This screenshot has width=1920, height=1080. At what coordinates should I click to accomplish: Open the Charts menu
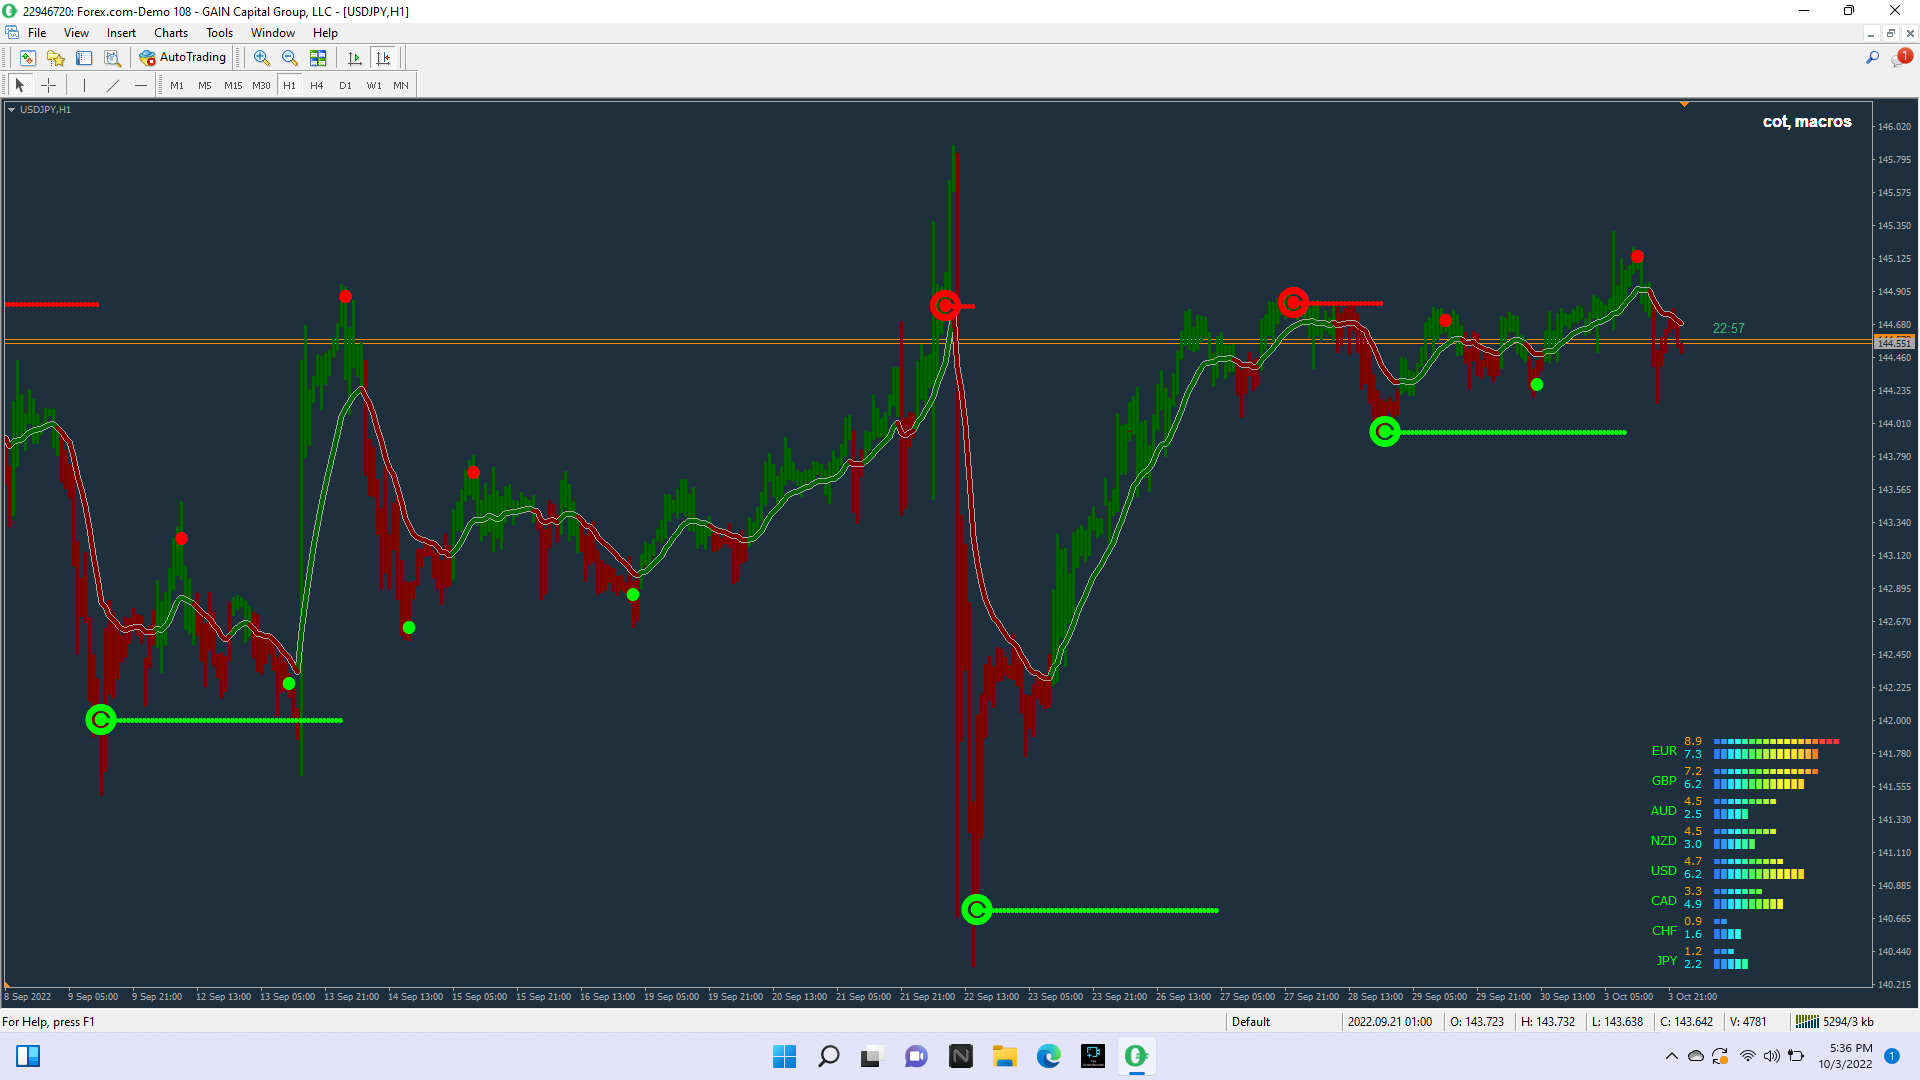(170, 33)
